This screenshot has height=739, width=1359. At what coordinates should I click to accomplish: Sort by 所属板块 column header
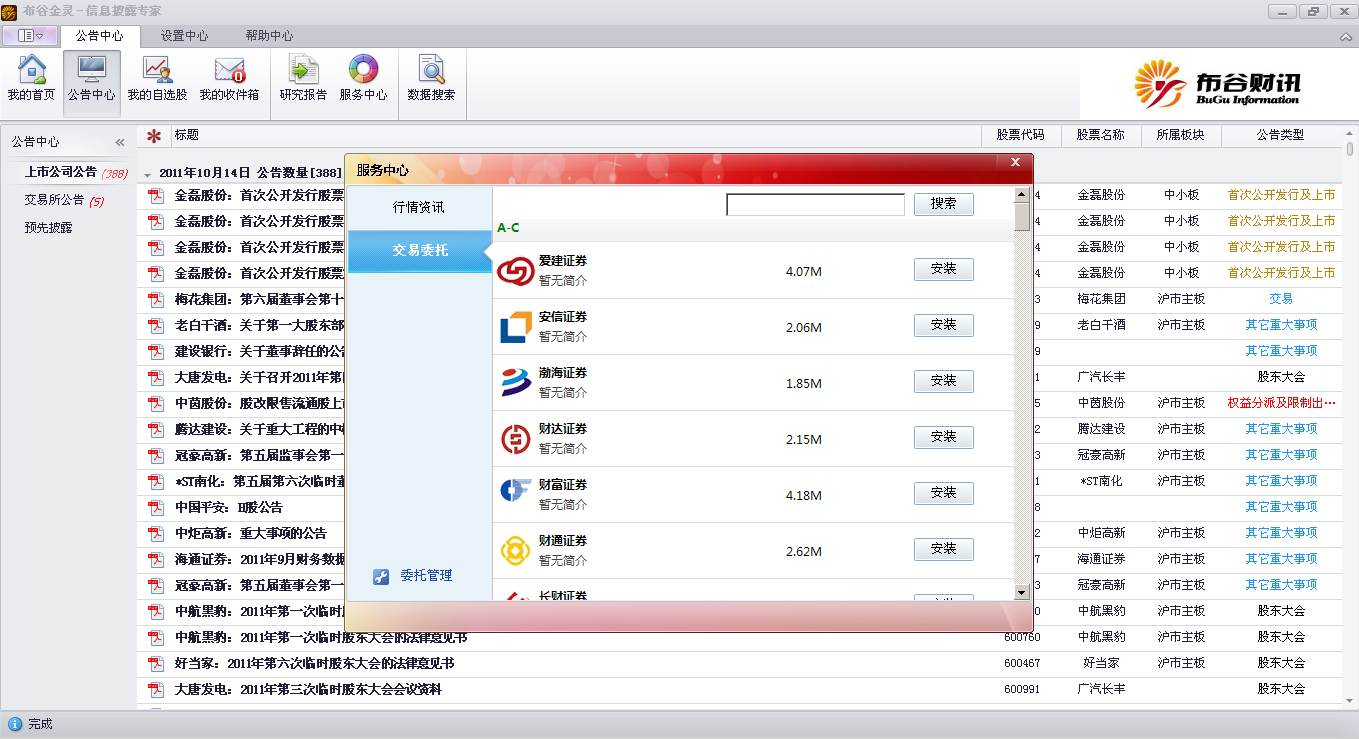tap(1180, 135)
